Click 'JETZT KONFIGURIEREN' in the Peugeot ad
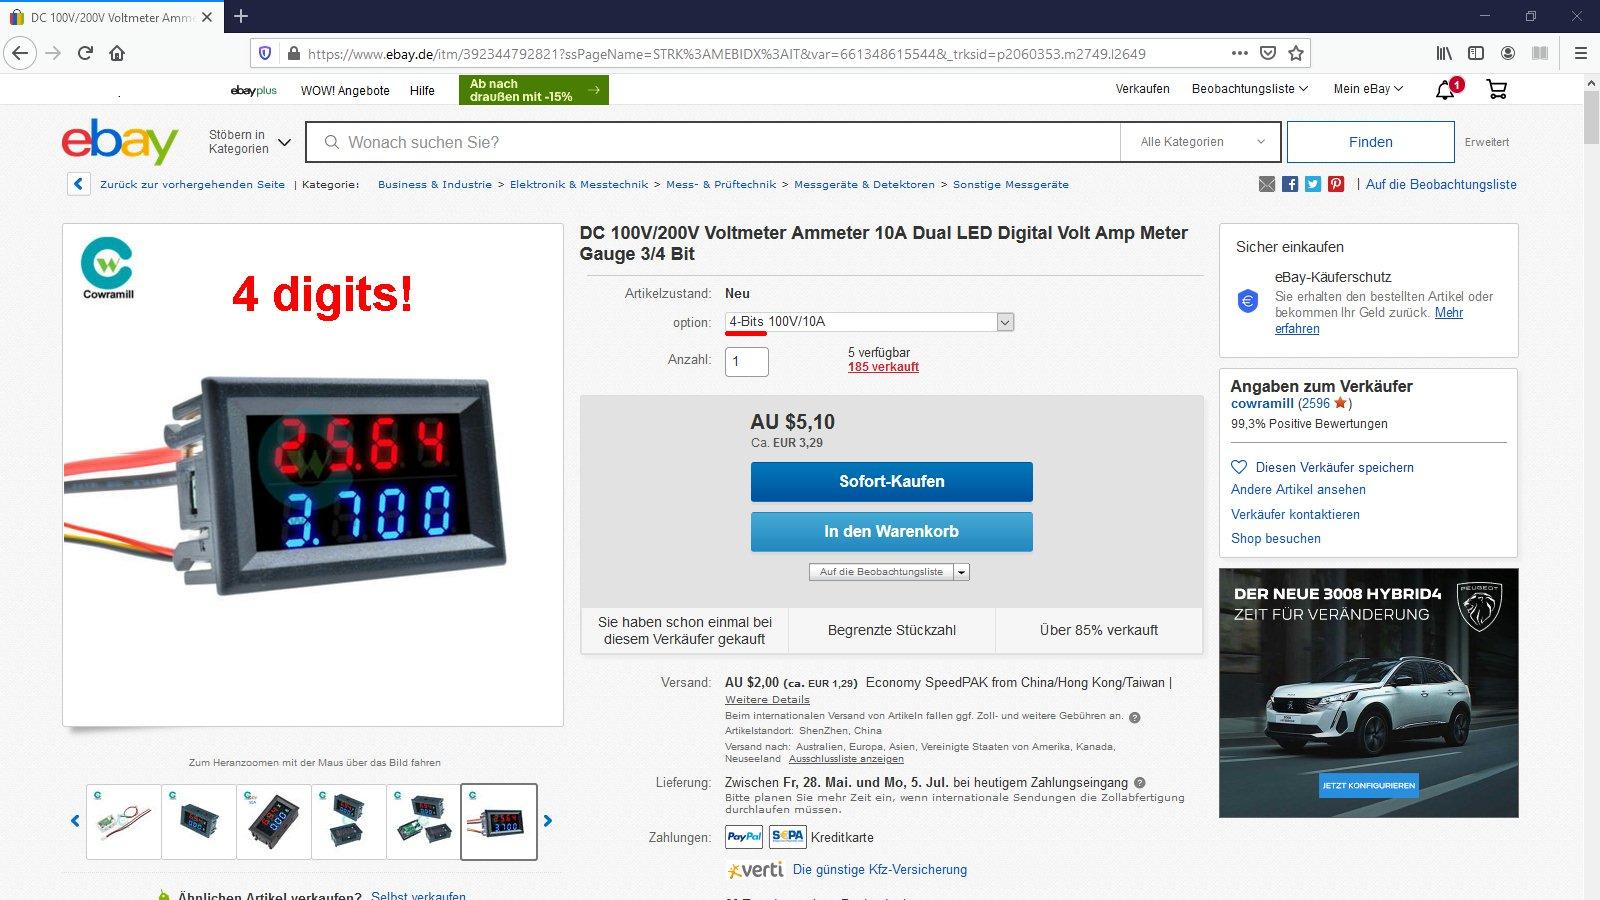 tap(1368, 785)
